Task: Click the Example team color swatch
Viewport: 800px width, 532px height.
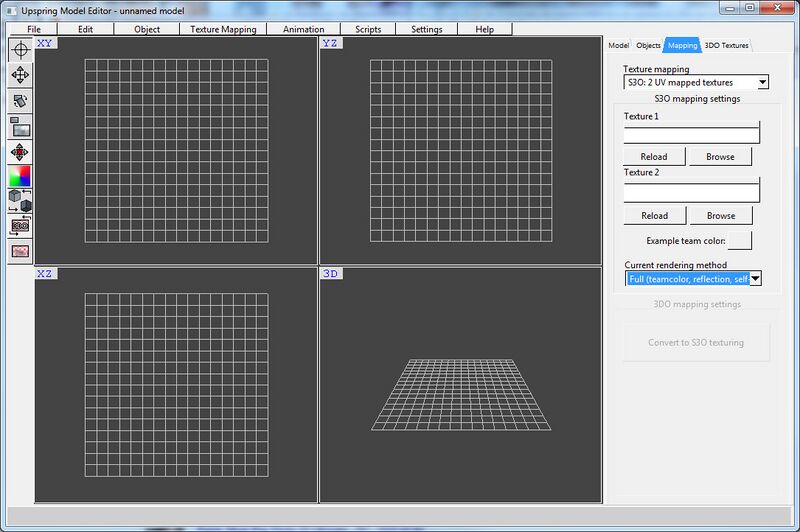Action: point(740,241)
